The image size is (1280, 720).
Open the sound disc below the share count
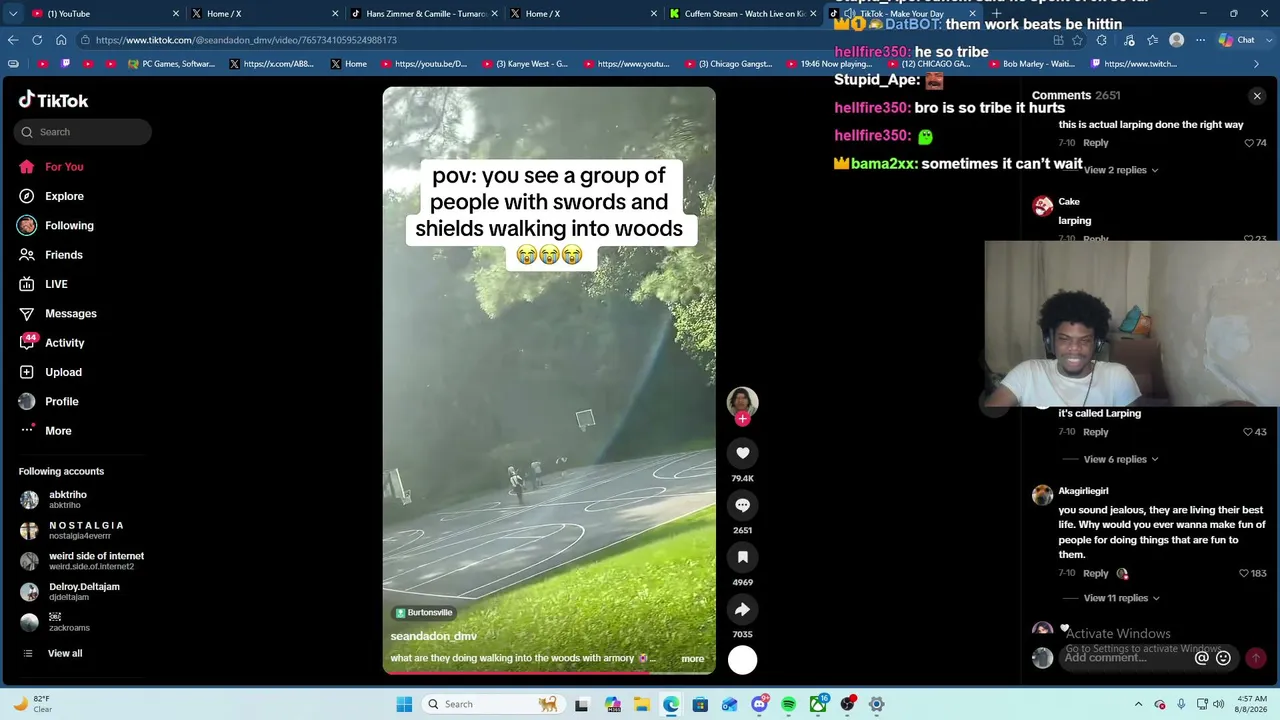tap(742, 660)
